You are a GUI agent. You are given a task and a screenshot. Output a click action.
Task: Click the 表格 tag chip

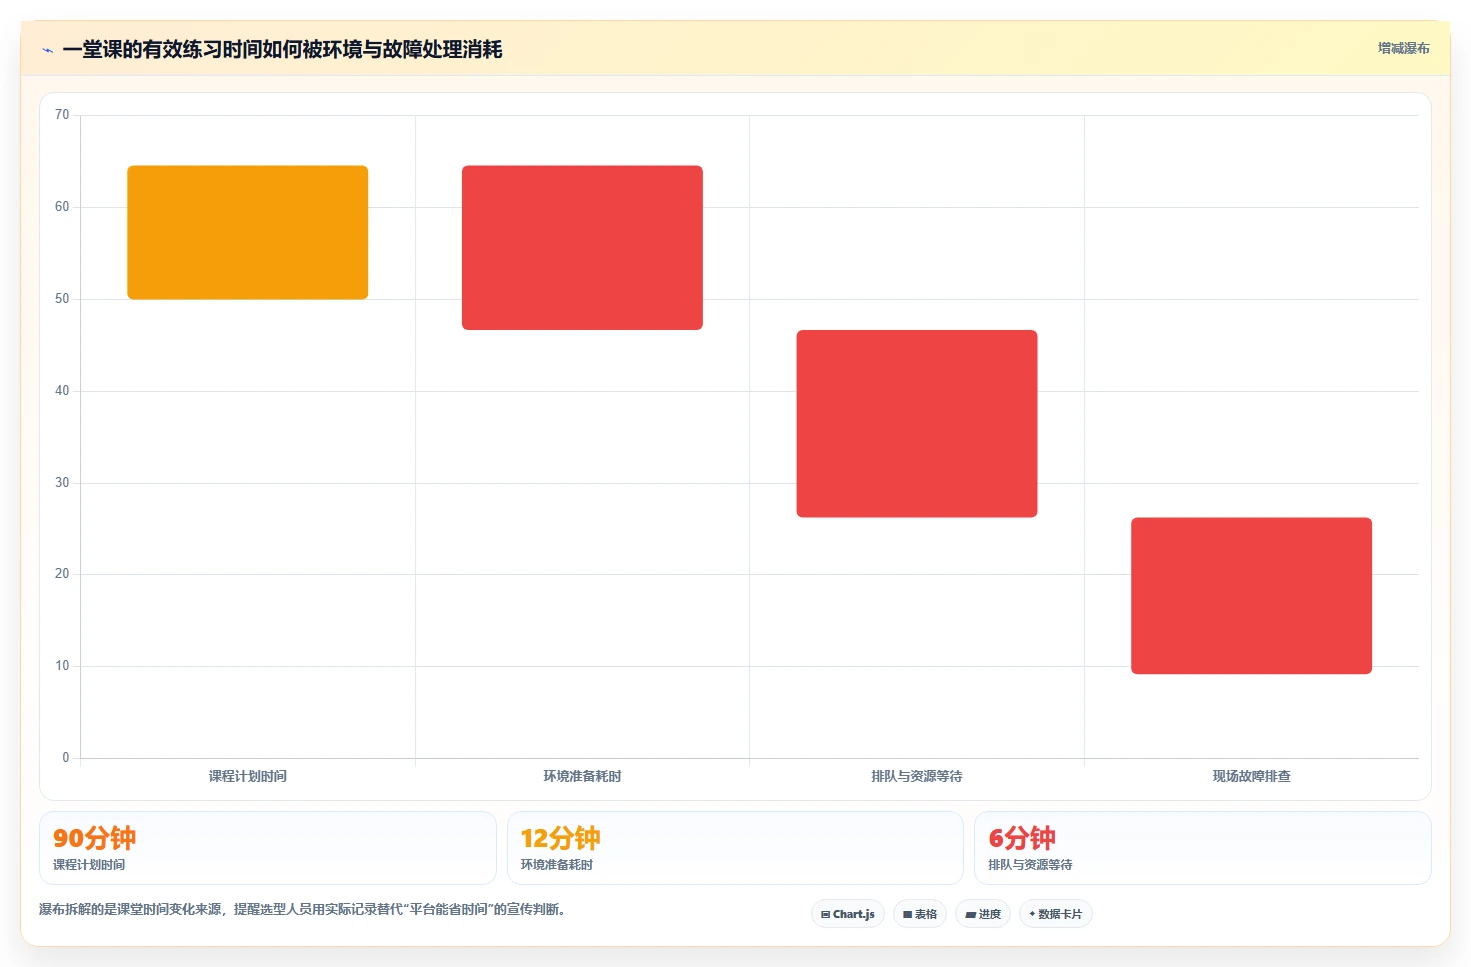pos(920,914)
